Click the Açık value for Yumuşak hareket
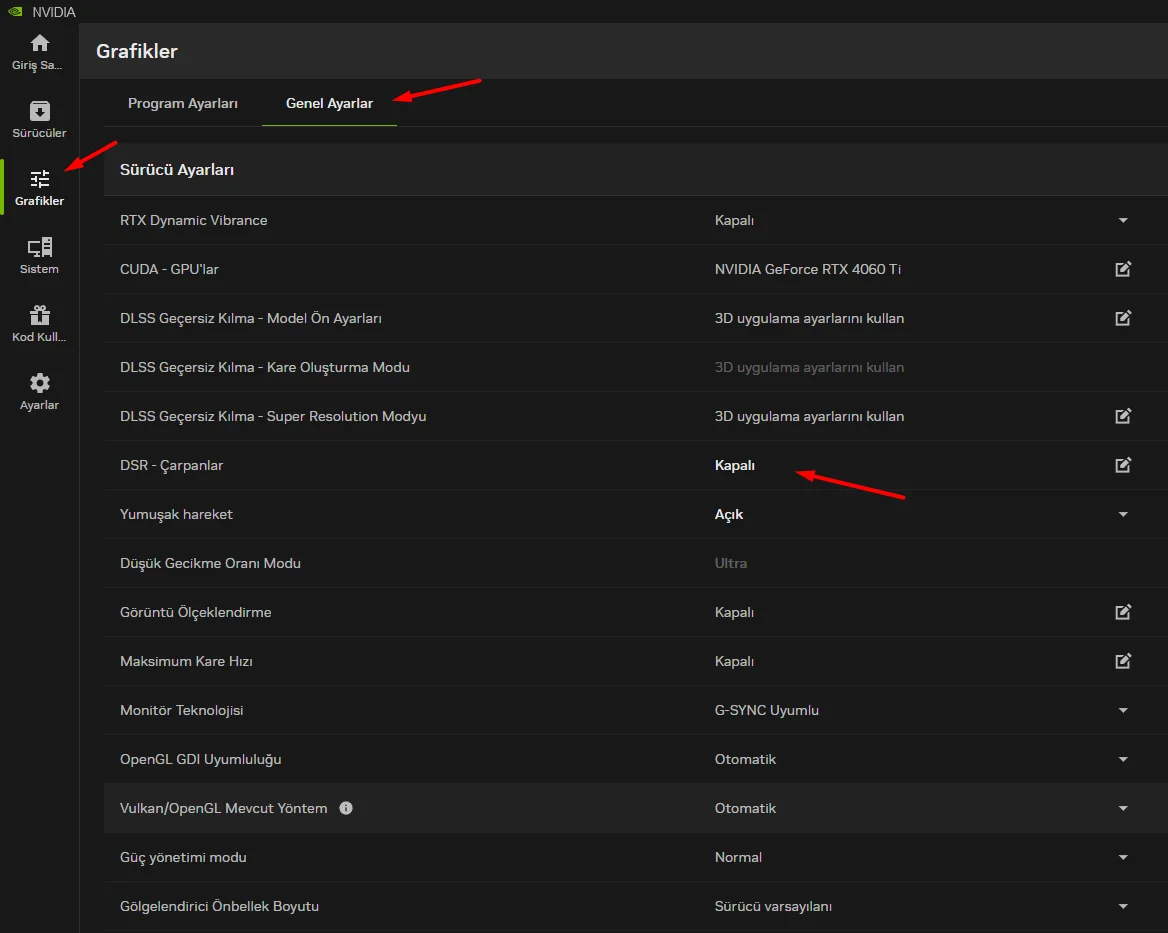 tap(729, 515)
